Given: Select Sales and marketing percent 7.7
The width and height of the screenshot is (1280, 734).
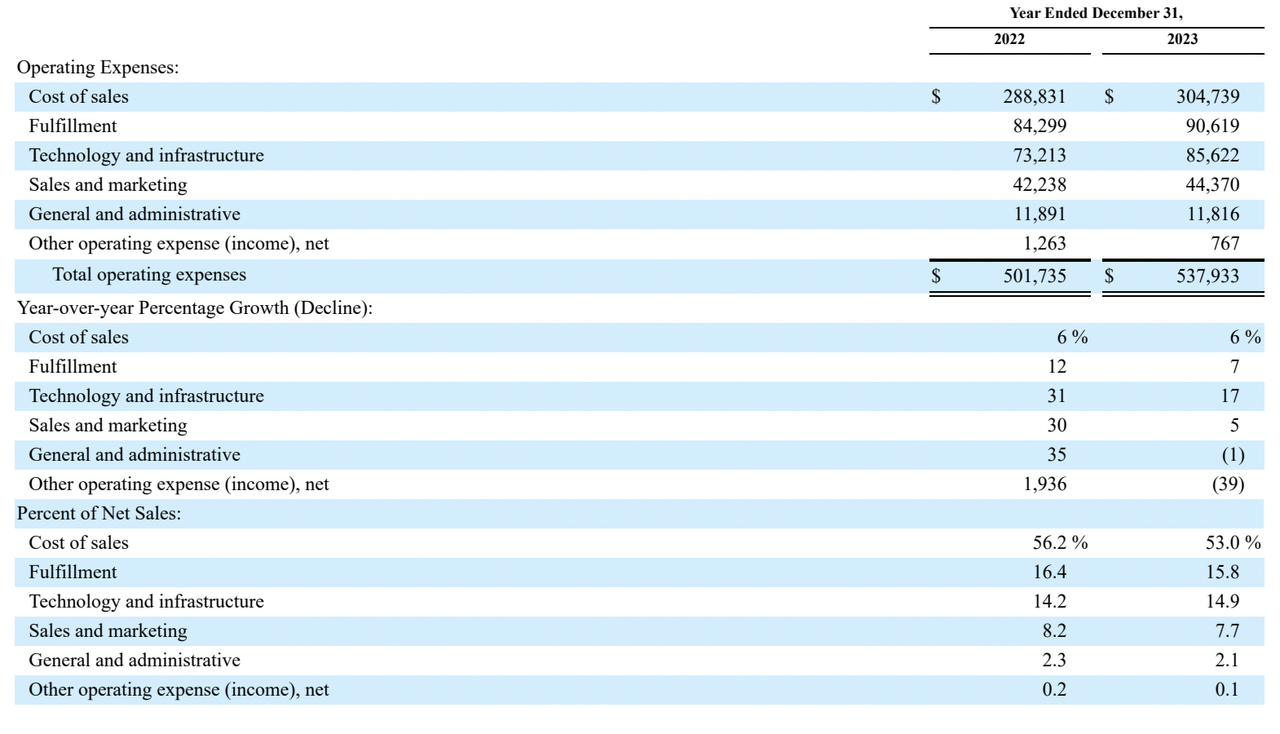Looking at the screenshot, I should (1228, 631).
